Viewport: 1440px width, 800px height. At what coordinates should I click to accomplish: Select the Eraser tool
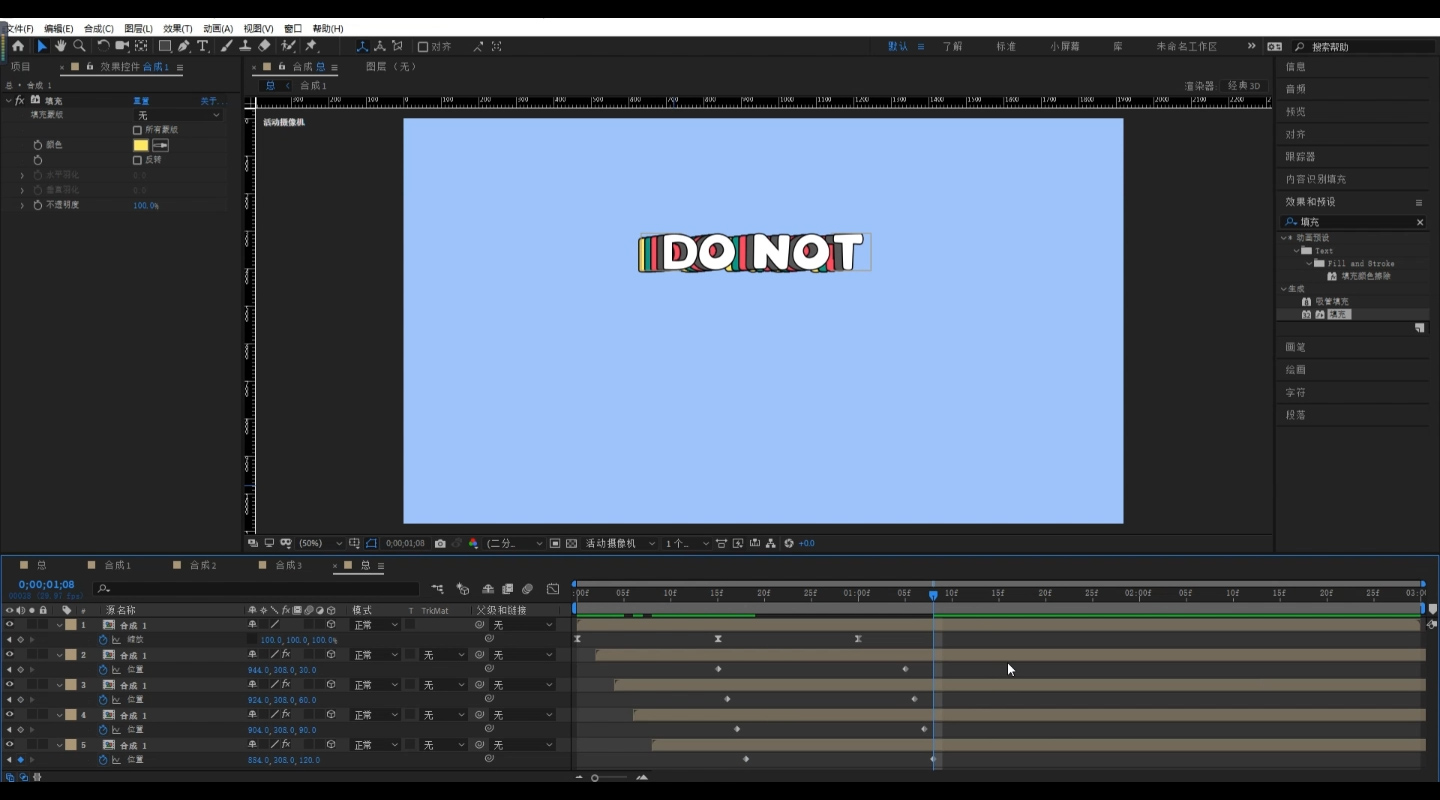click(264, 46)
